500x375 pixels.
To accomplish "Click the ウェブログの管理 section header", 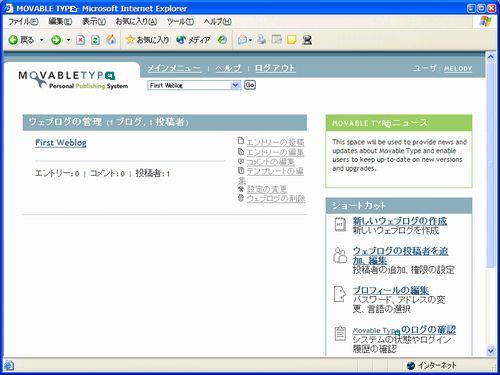I will pyautogui.click(x=165, y=122).
